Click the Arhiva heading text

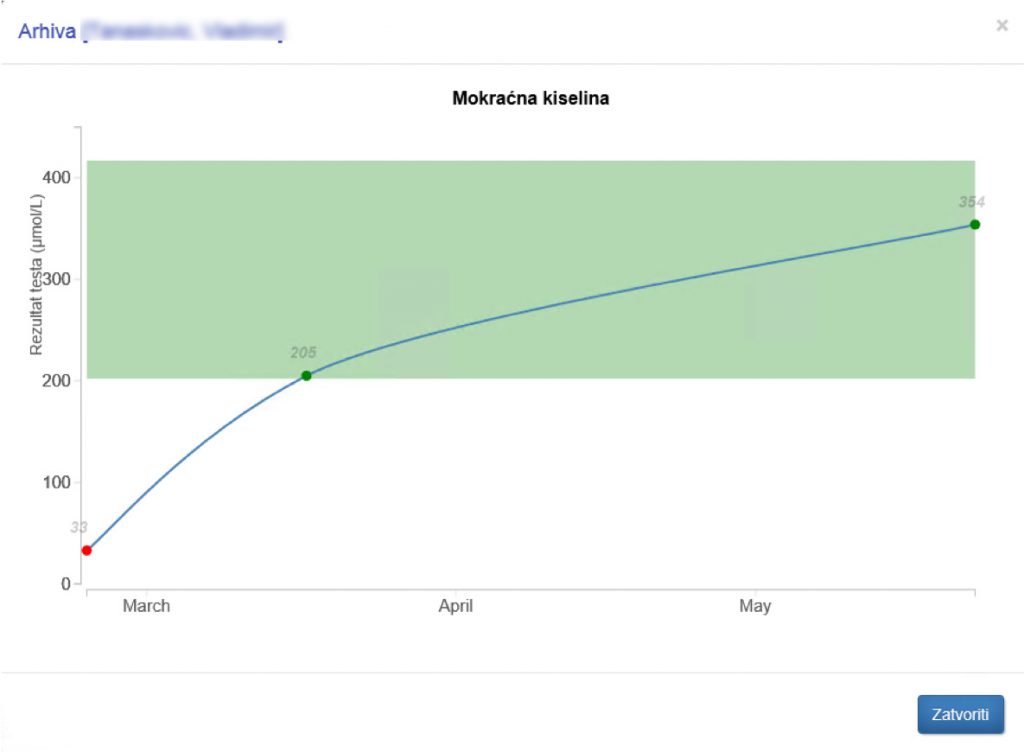pyautogui.click(x=46, y=32)
